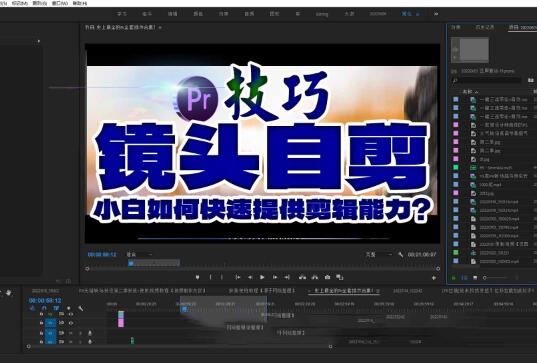Viewport: 537px width, 363px height.
Task: Open the Button Editor plus icon
Action: click(434, 278)
